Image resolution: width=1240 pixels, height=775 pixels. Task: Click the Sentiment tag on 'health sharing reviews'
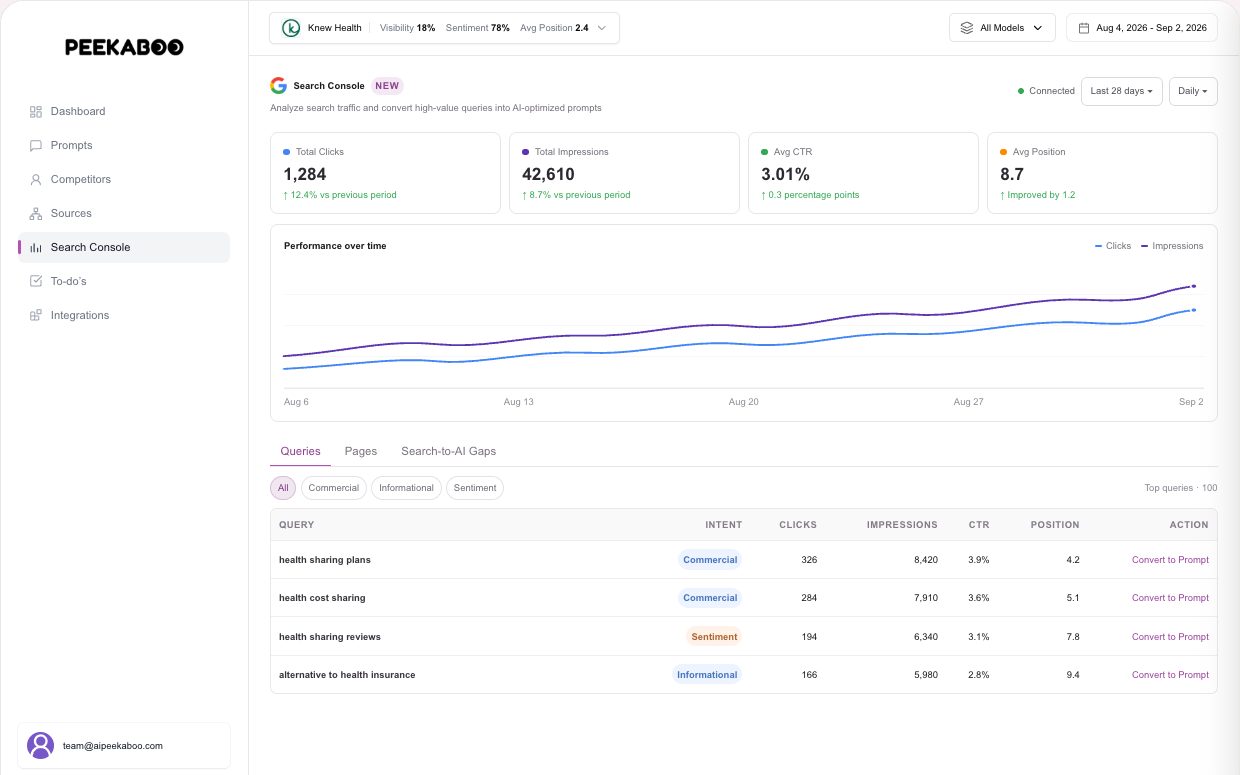tap(714, 637)
